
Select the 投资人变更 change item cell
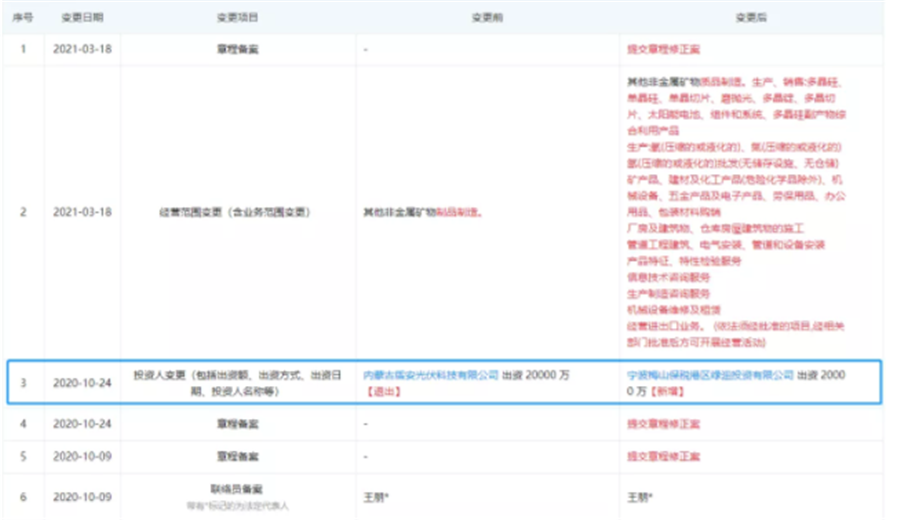[x=237, y=382]
